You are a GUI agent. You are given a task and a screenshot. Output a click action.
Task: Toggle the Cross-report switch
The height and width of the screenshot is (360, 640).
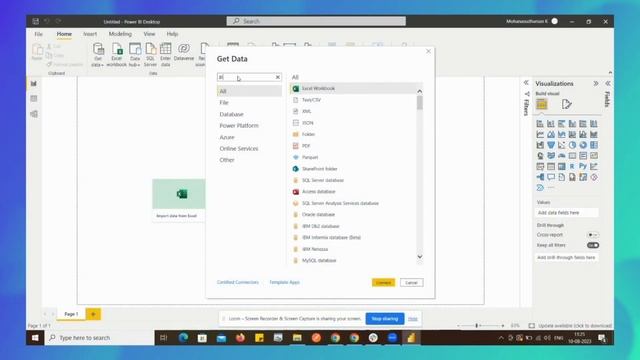click(x=593, y=235)
